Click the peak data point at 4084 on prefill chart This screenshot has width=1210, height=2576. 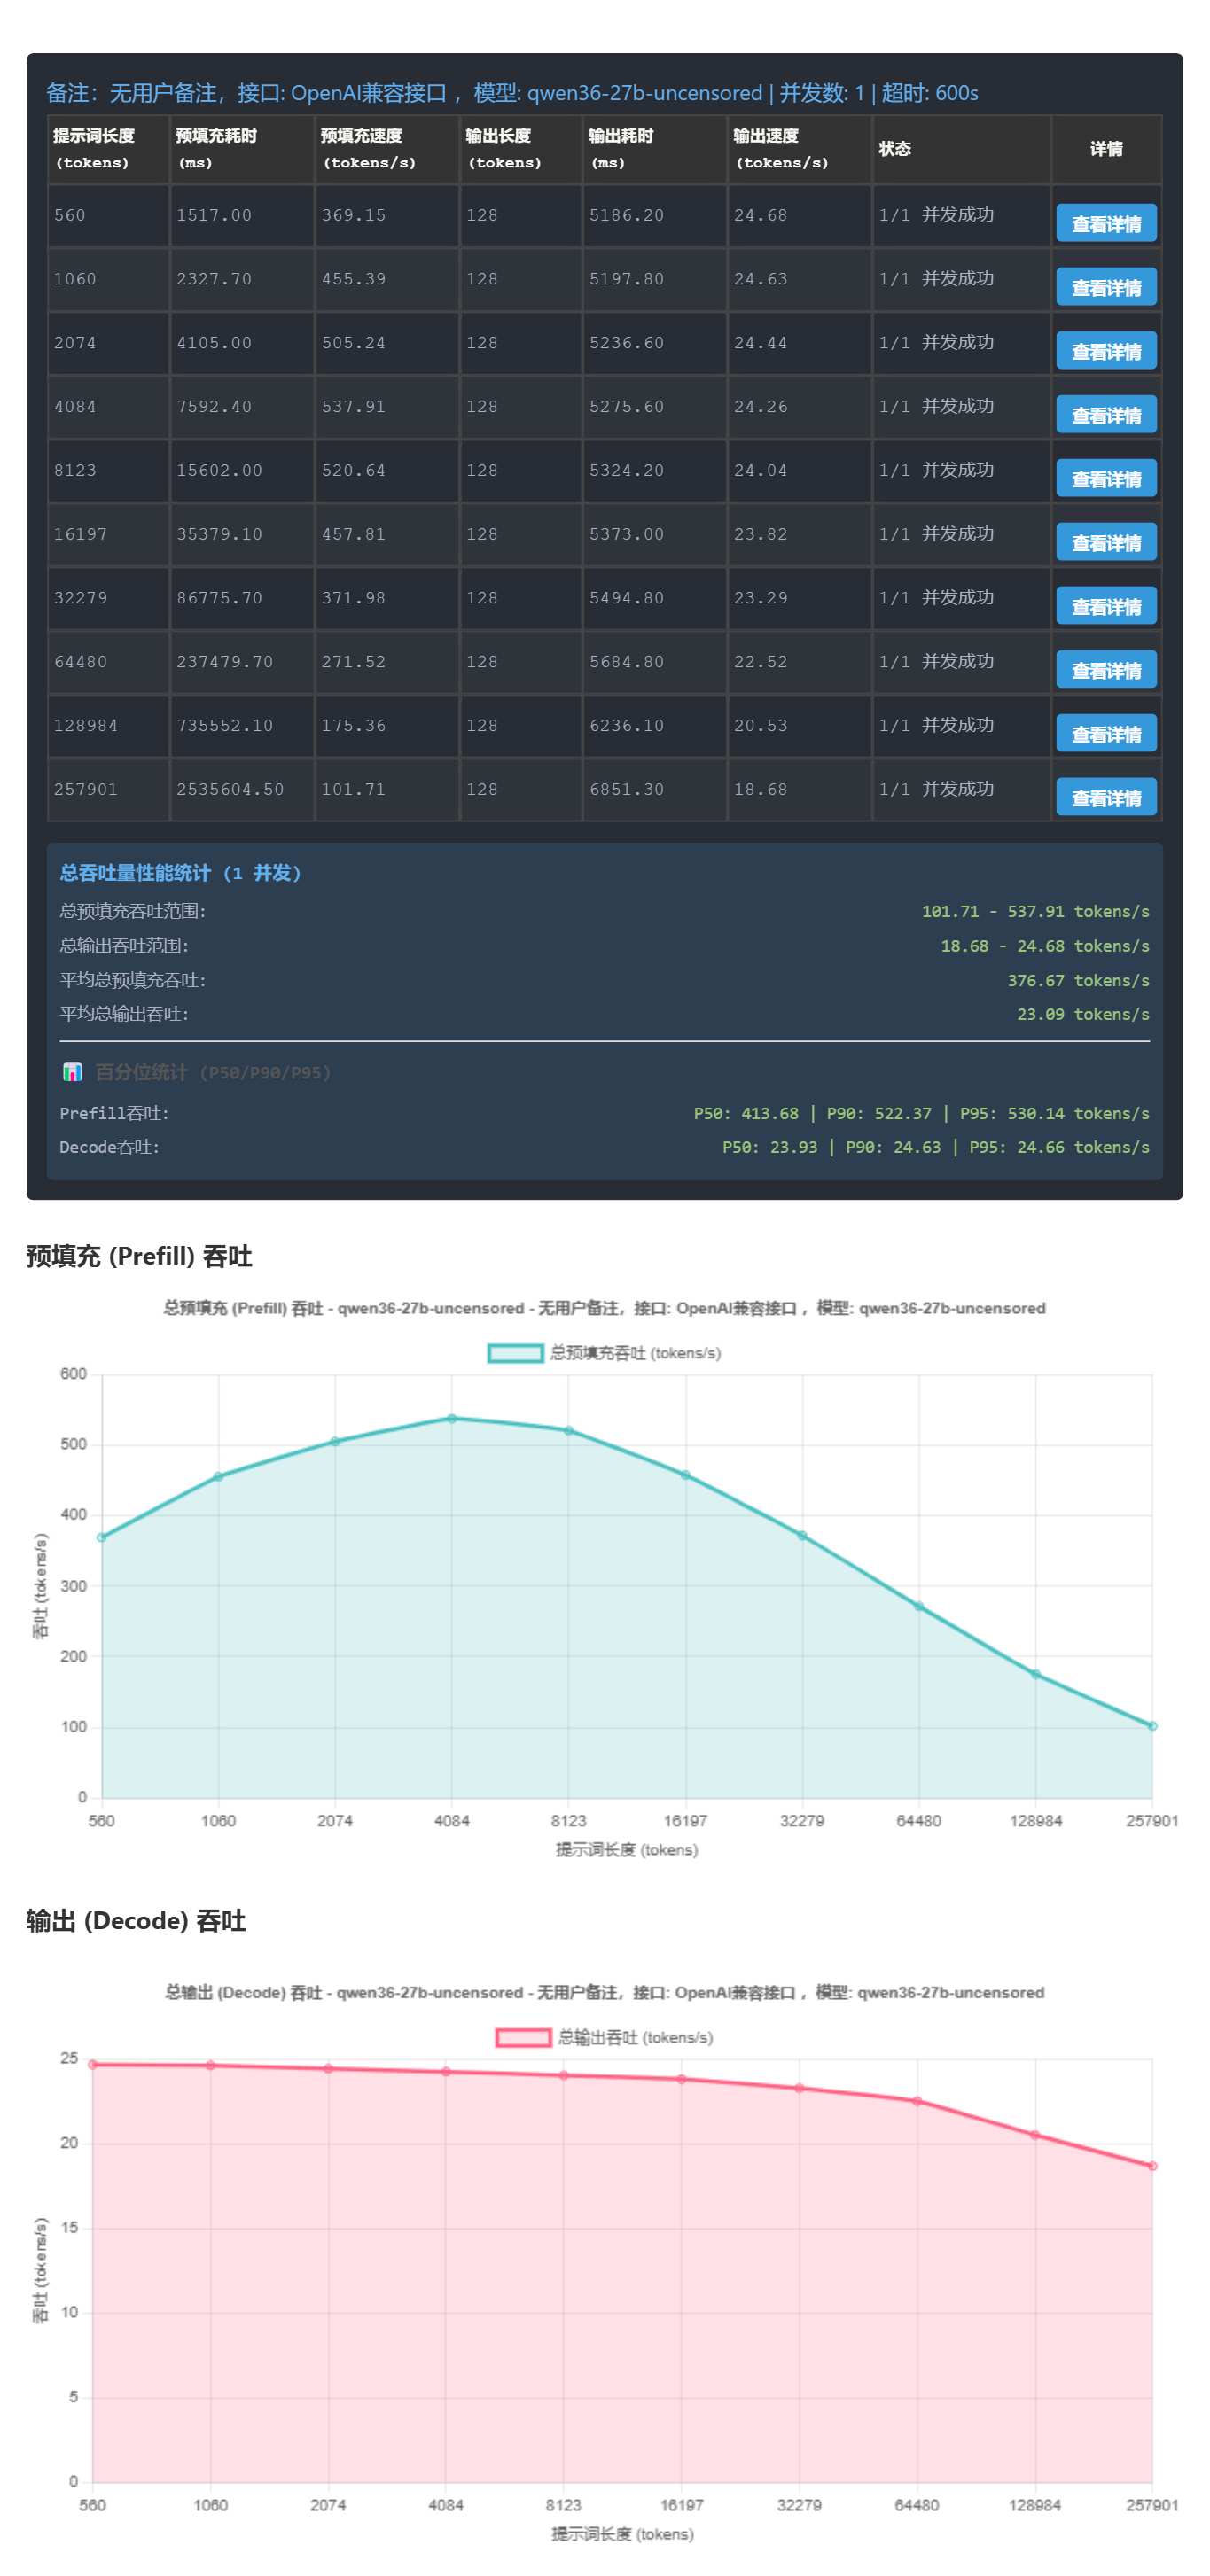[452, 1418]
